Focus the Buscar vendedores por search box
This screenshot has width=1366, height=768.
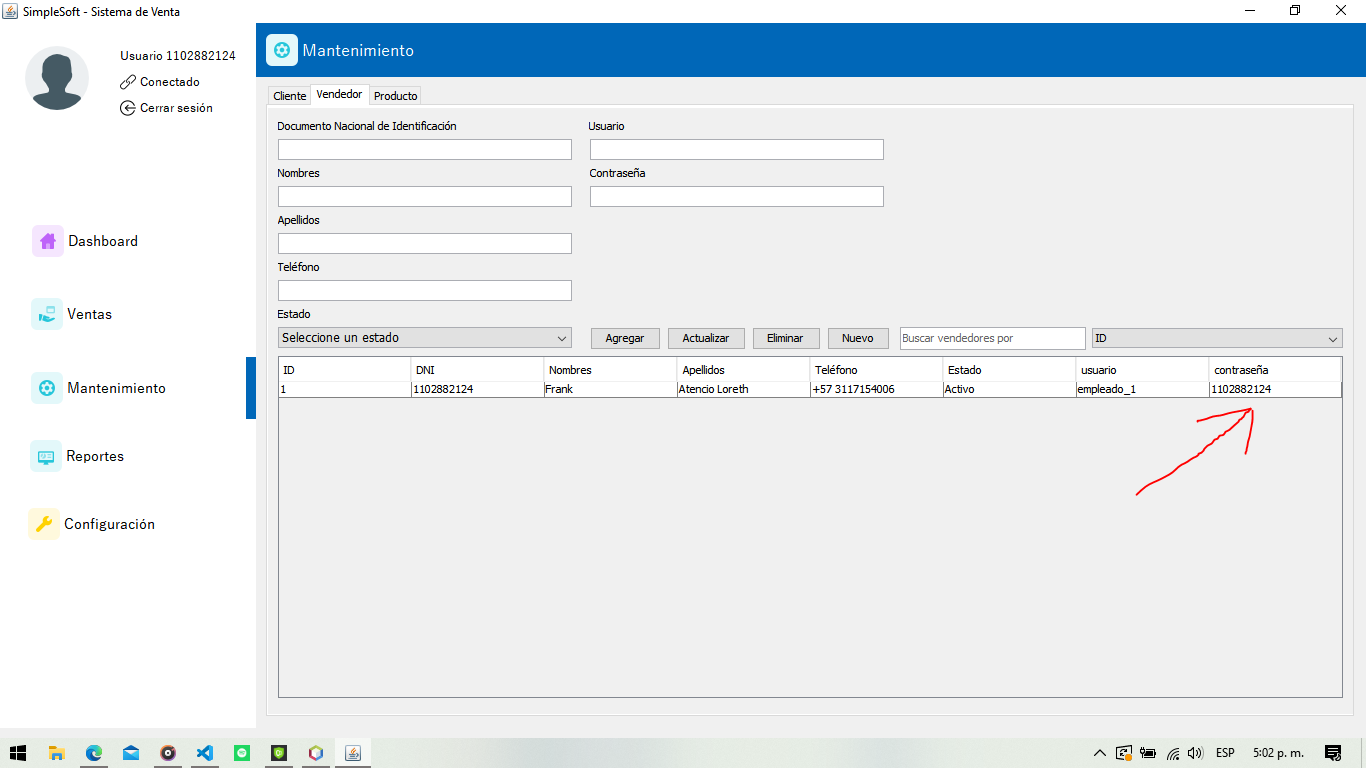[992, 338]
